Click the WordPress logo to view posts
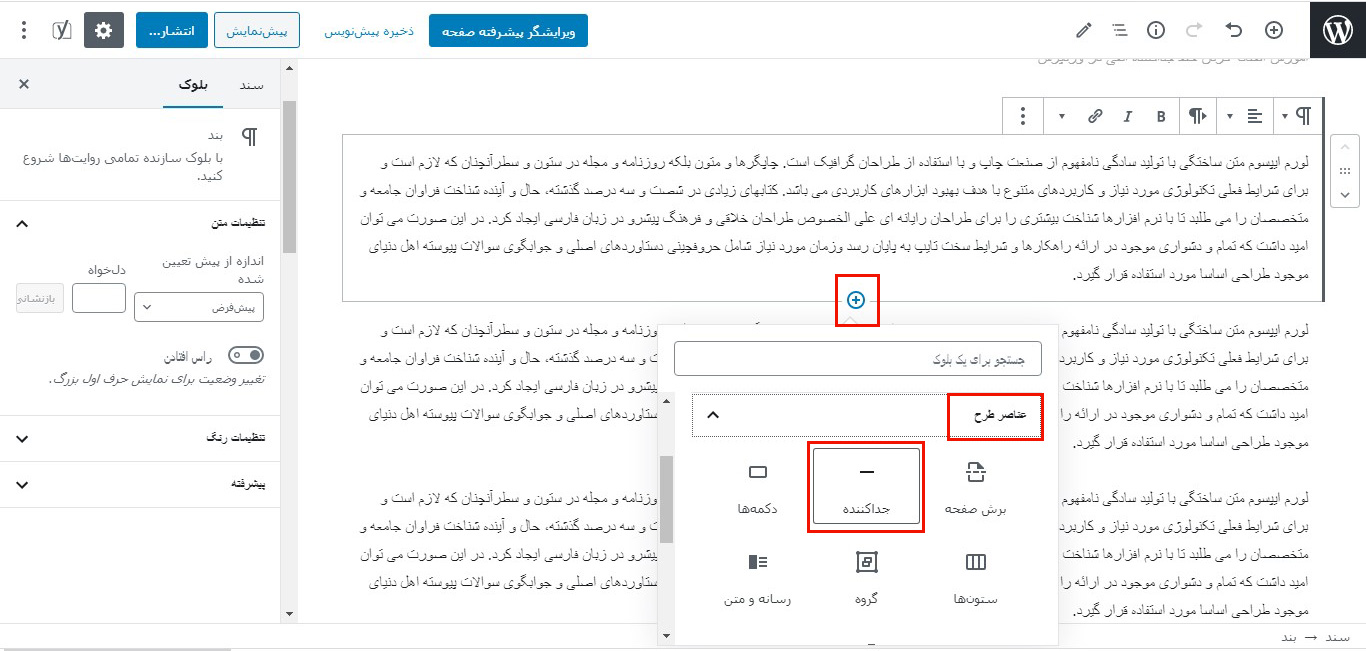1366x651 pixels. pyautogui.click(x=1337, y=30)
